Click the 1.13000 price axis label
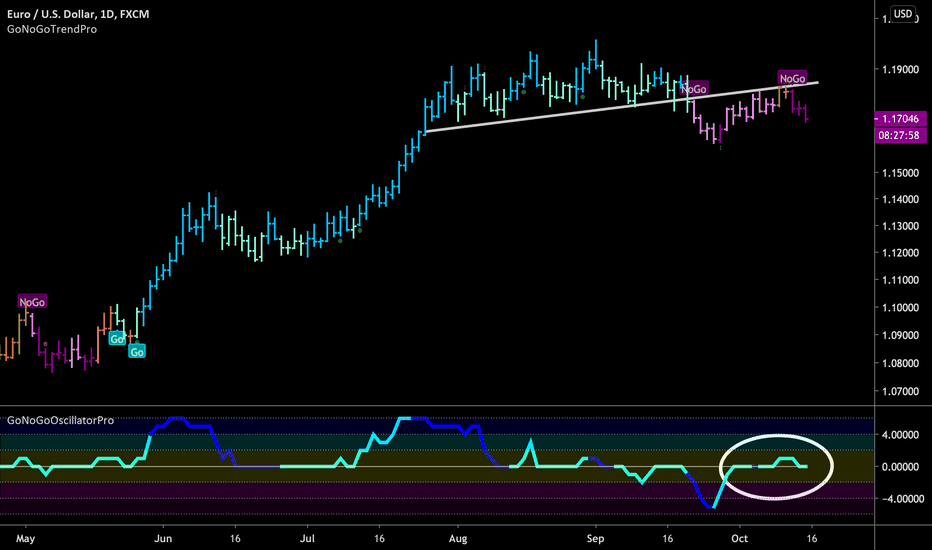932x550 pixels. pyautogui.click(x=900, y=226)
